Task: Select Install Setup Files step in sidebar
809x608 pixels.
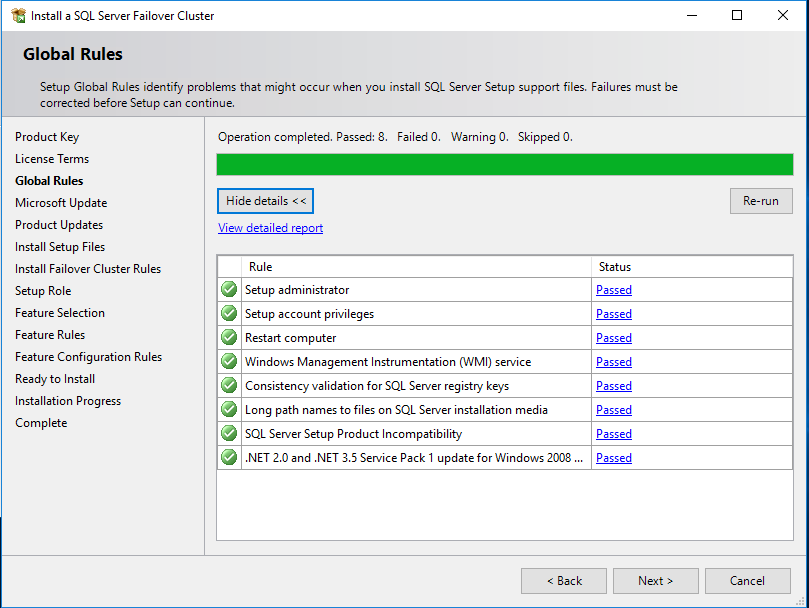Action: (60, 247)
